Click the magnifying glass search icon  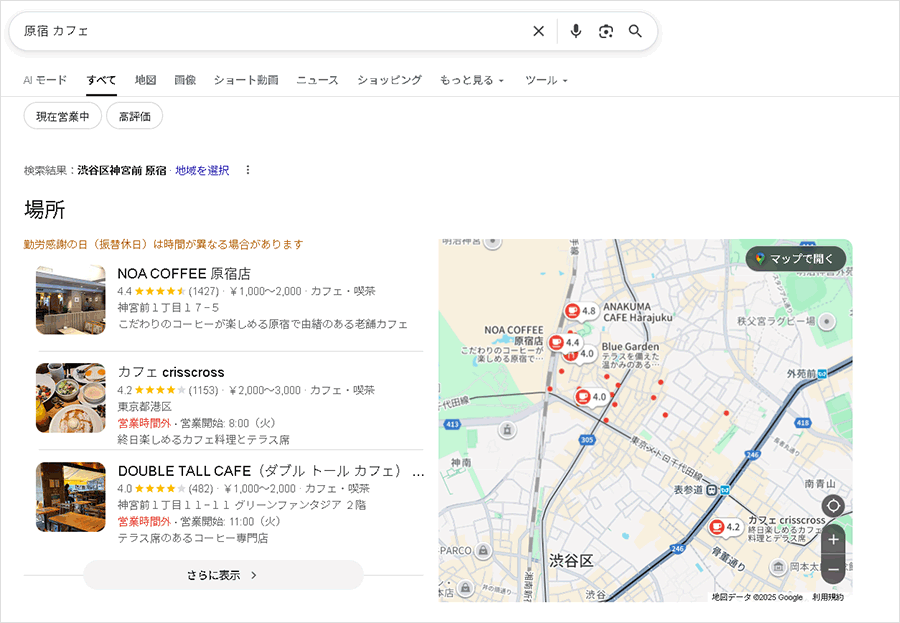tap(635, 31)
